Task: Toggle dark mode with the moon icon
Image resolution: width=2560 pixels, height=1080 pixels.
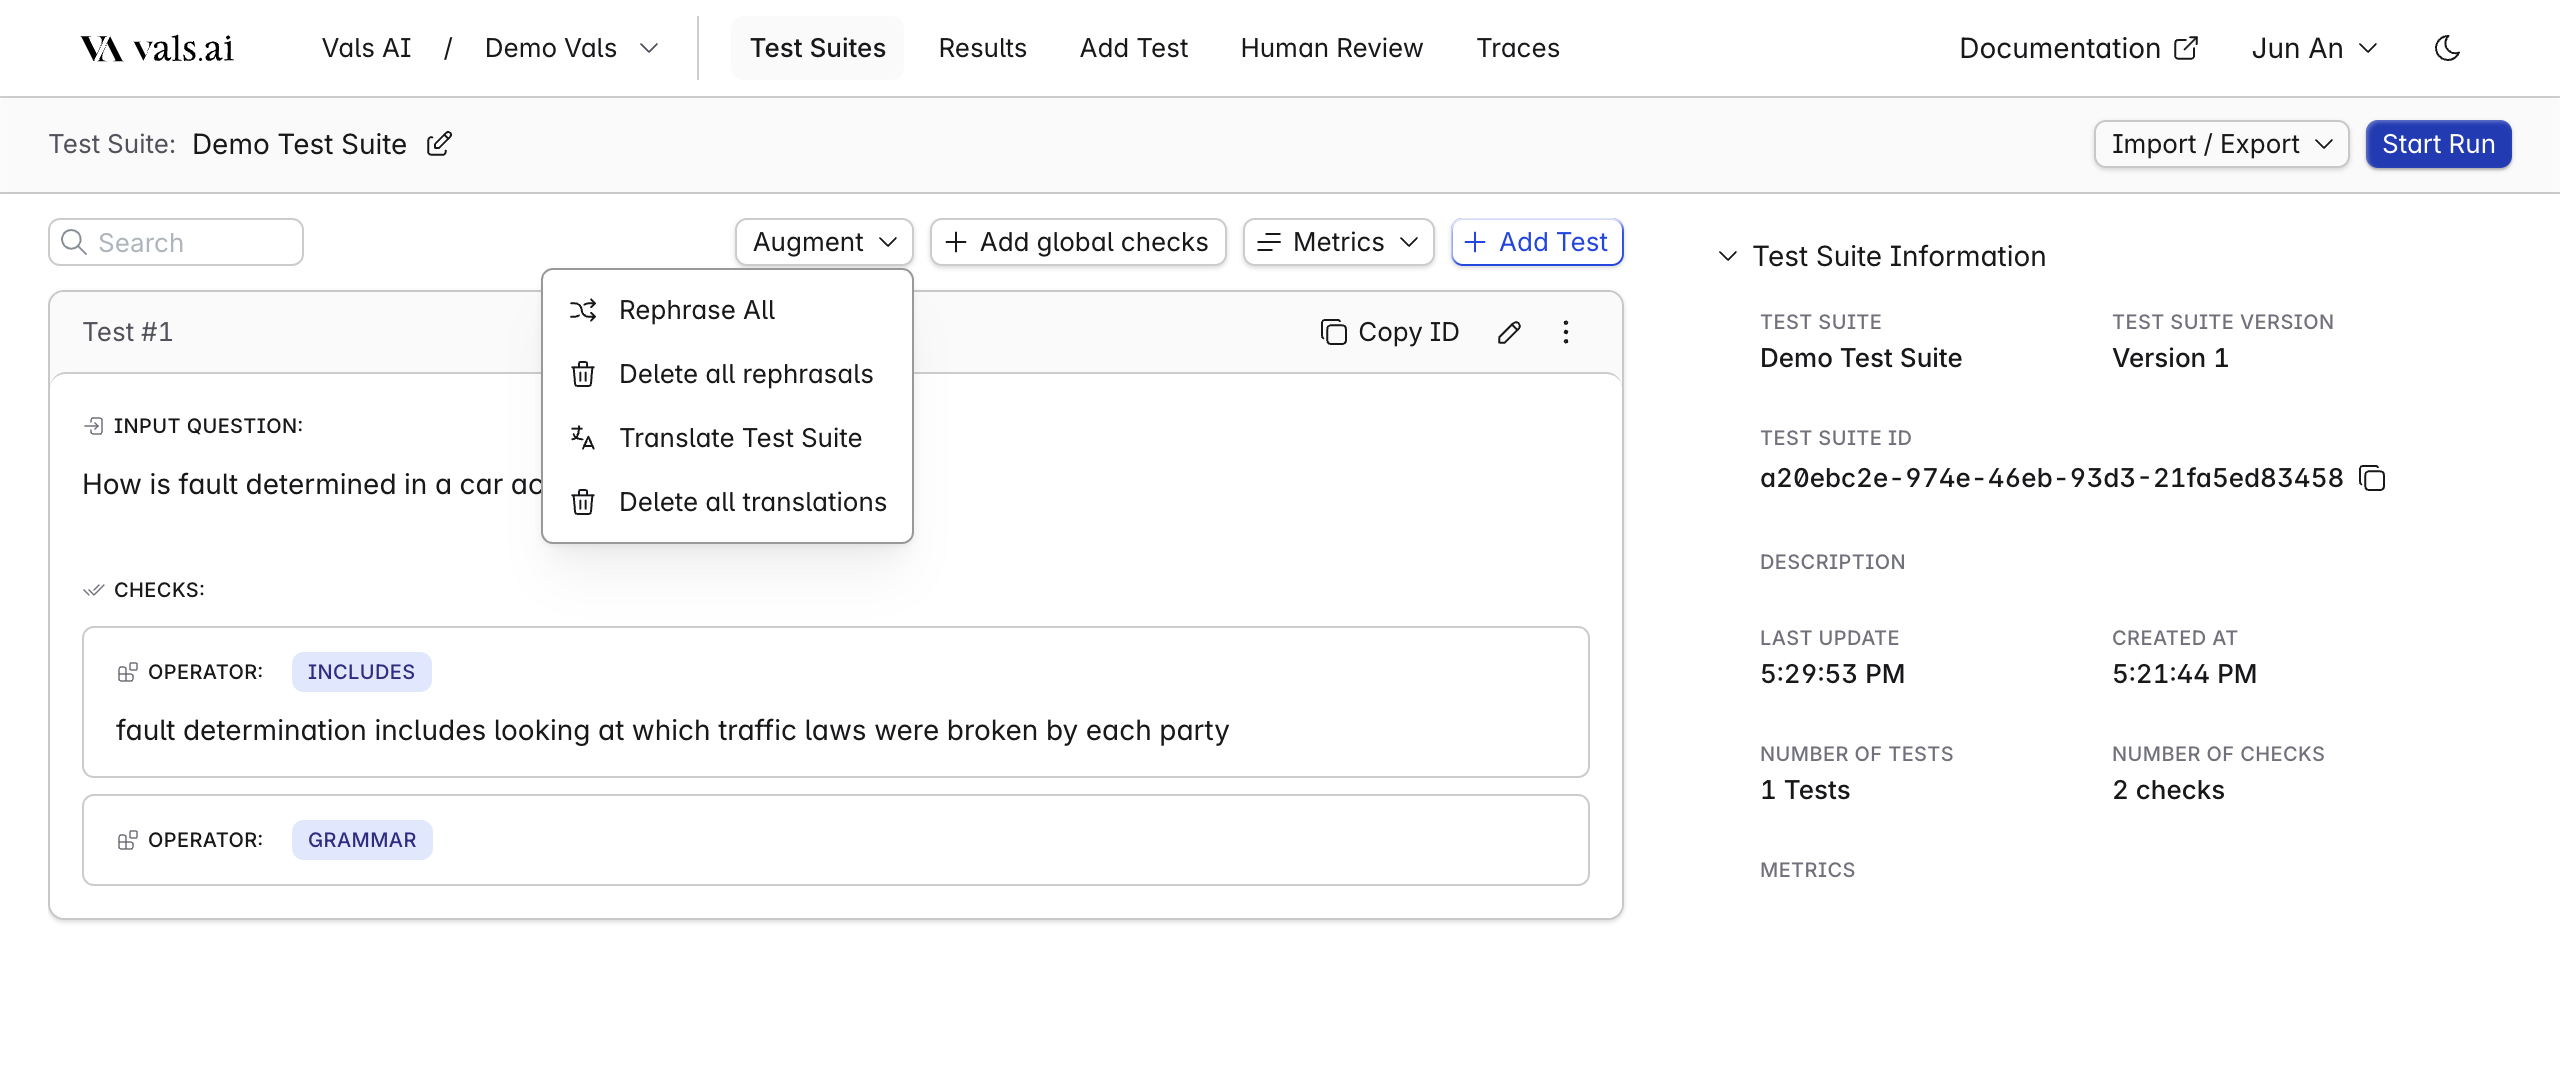Action: pos(2447,48)
